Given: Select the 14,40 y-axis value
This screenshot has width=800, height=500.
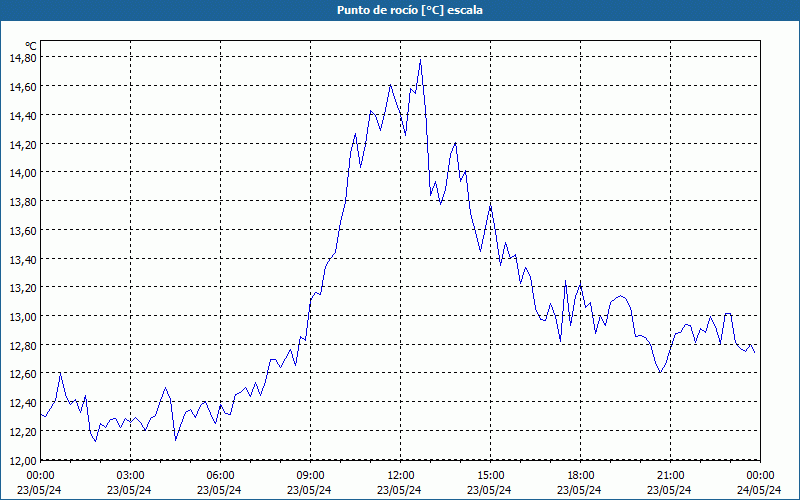Looking at the screenshot, I should pyautogui.click(x=23, y=115).
